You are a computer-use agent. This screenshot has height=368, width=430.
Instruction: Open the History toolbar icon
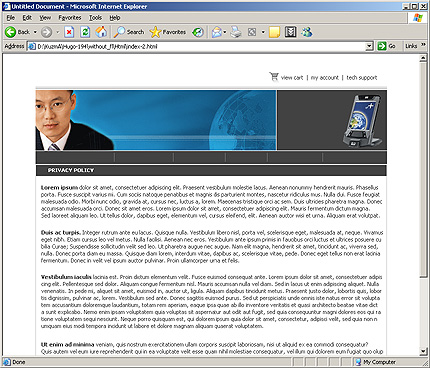tap(198, 32)
